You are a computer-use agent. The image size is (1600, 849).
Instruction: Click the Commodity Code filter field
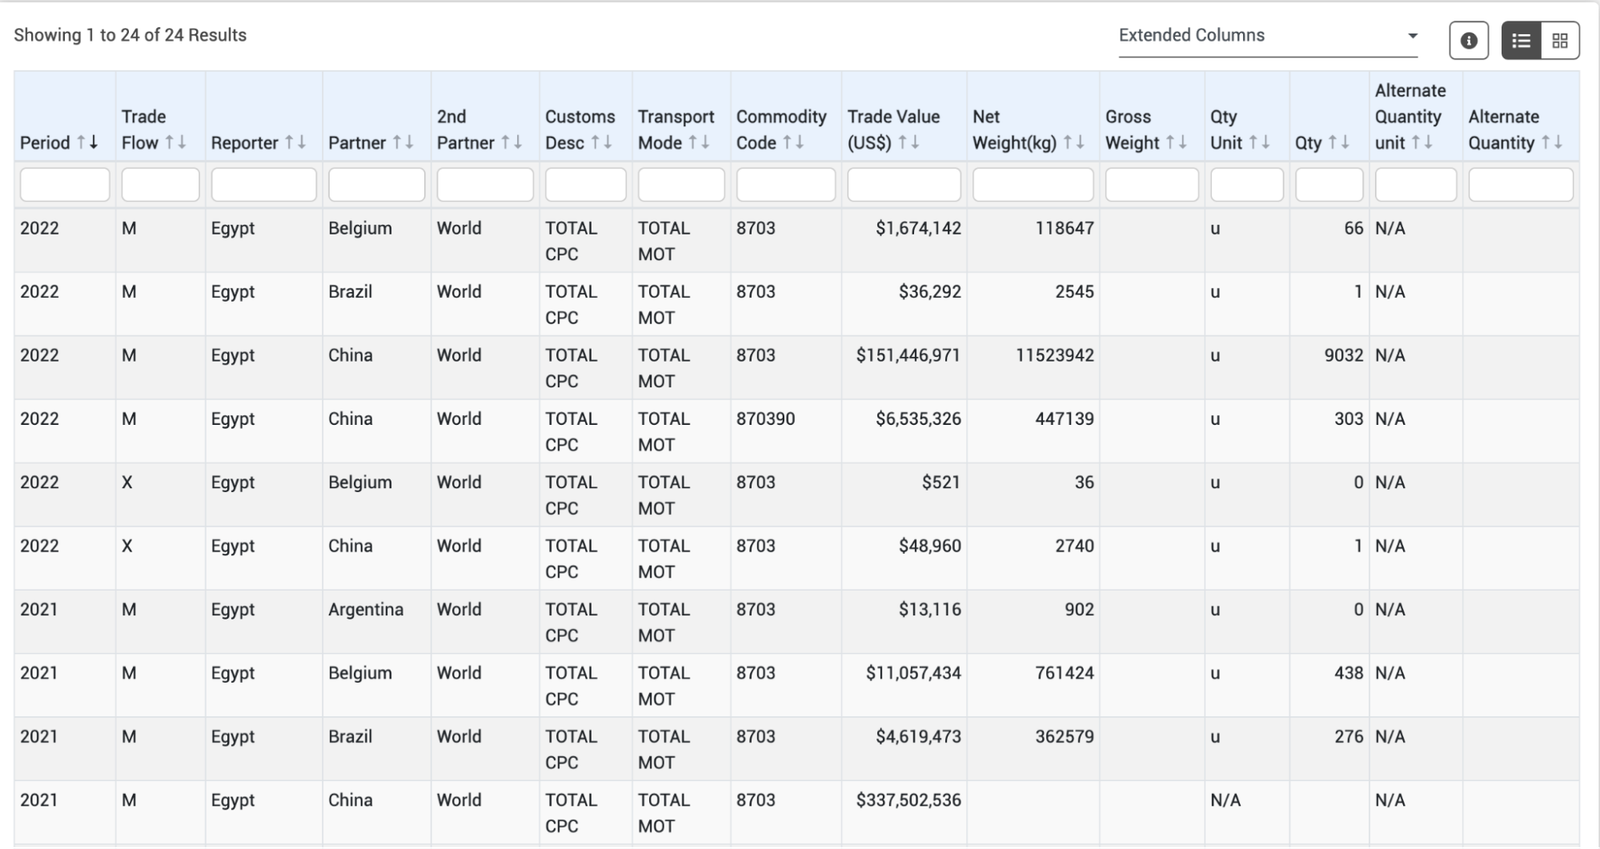pyautogui.click(x=785, y=185)
